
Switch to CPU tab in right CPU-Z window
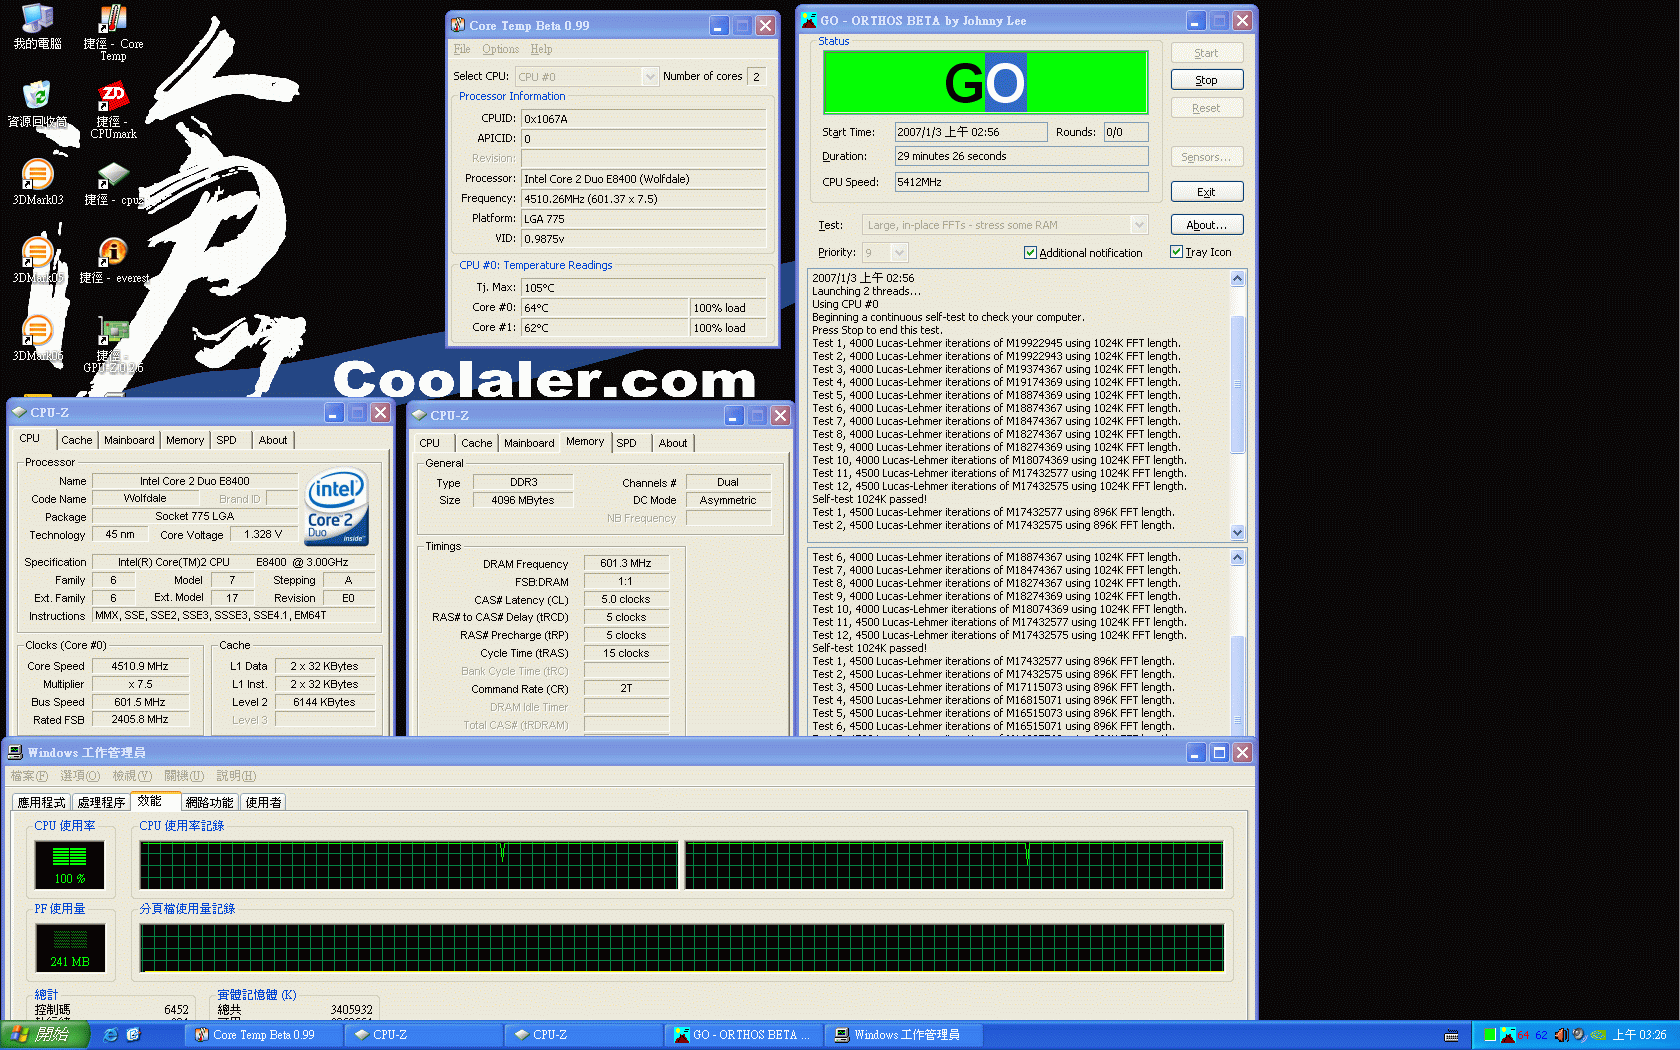point(430,443)
